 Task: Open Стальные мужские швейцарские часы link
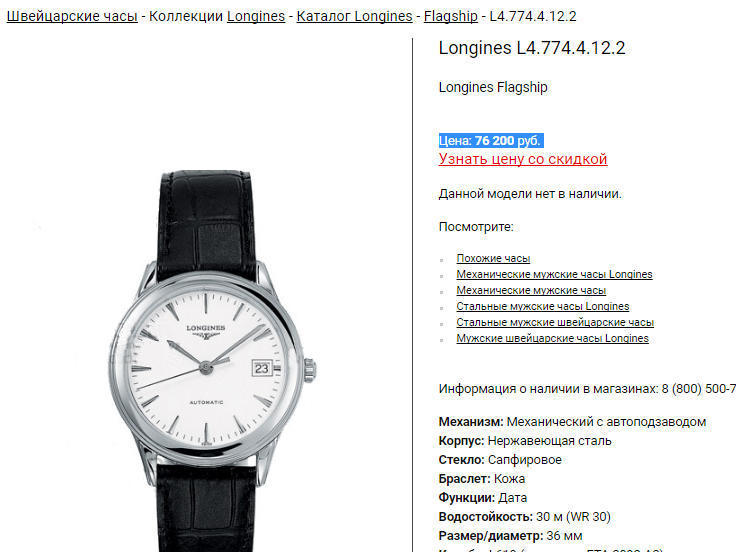point(555,322)
